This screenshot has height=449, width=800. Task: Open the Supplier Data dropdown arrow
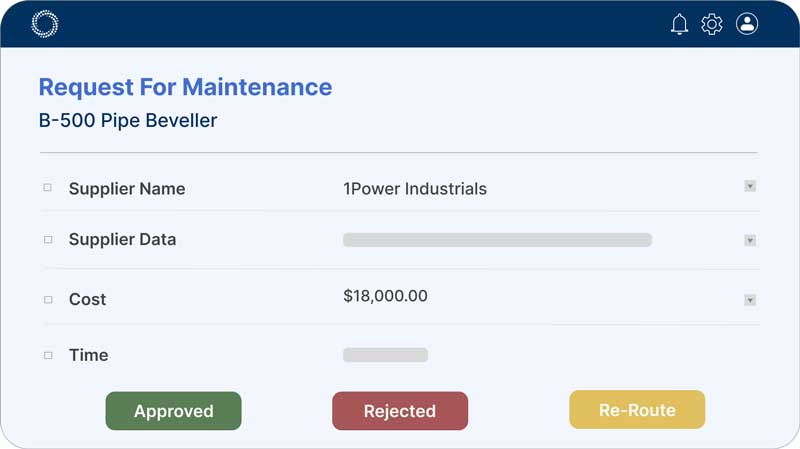click(750, 240)
